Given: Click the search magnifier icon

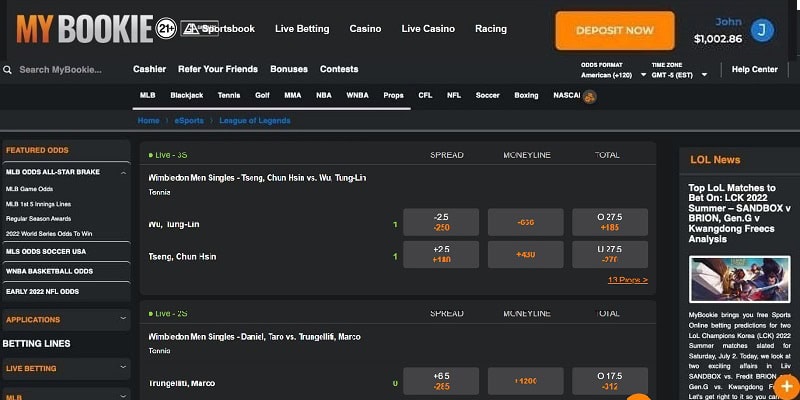Looking at the screenshot, I should 7,70.
